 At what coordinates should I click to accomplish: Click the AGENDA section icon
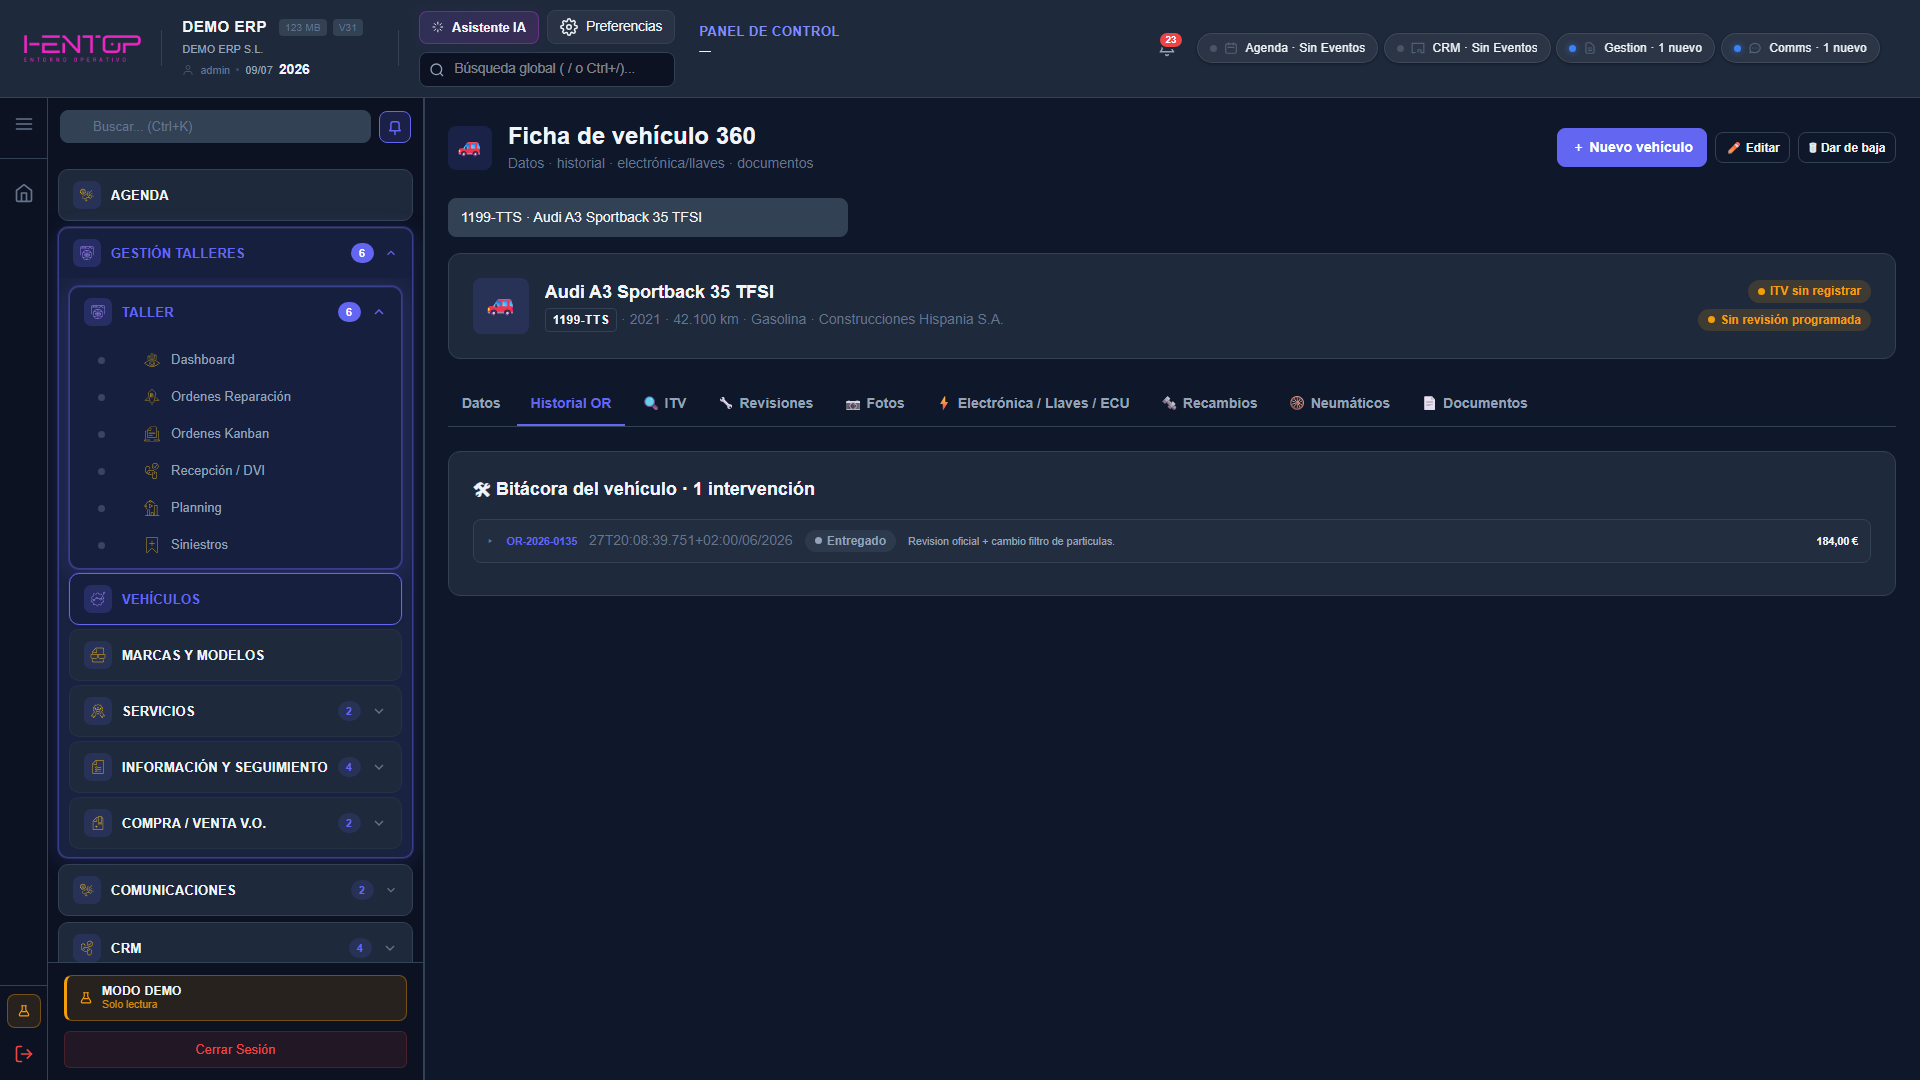[x=87, y=195]
